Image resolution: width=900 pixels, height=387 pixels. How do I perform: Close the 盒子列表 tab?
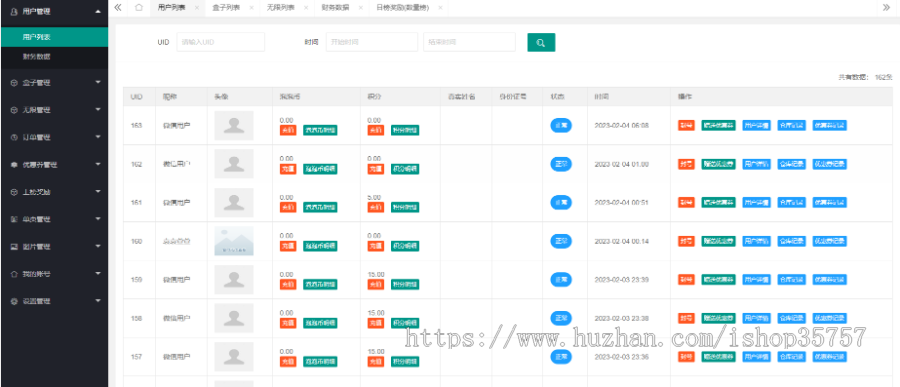[251, 7]
